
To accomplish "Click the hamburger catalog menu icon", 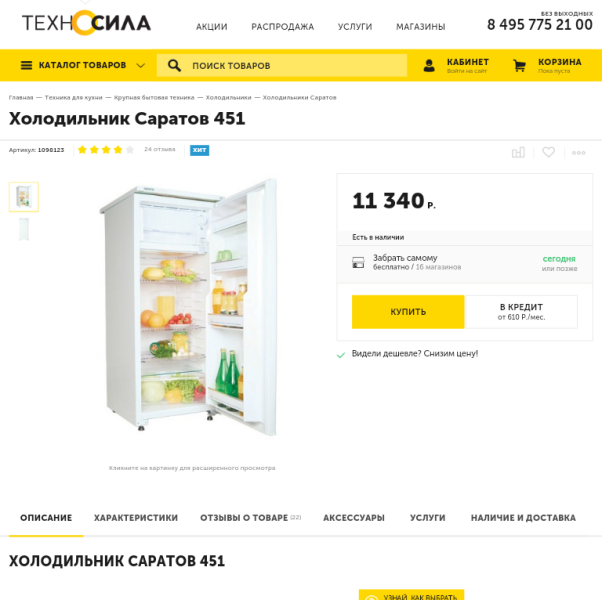I will tap(26, 65).
